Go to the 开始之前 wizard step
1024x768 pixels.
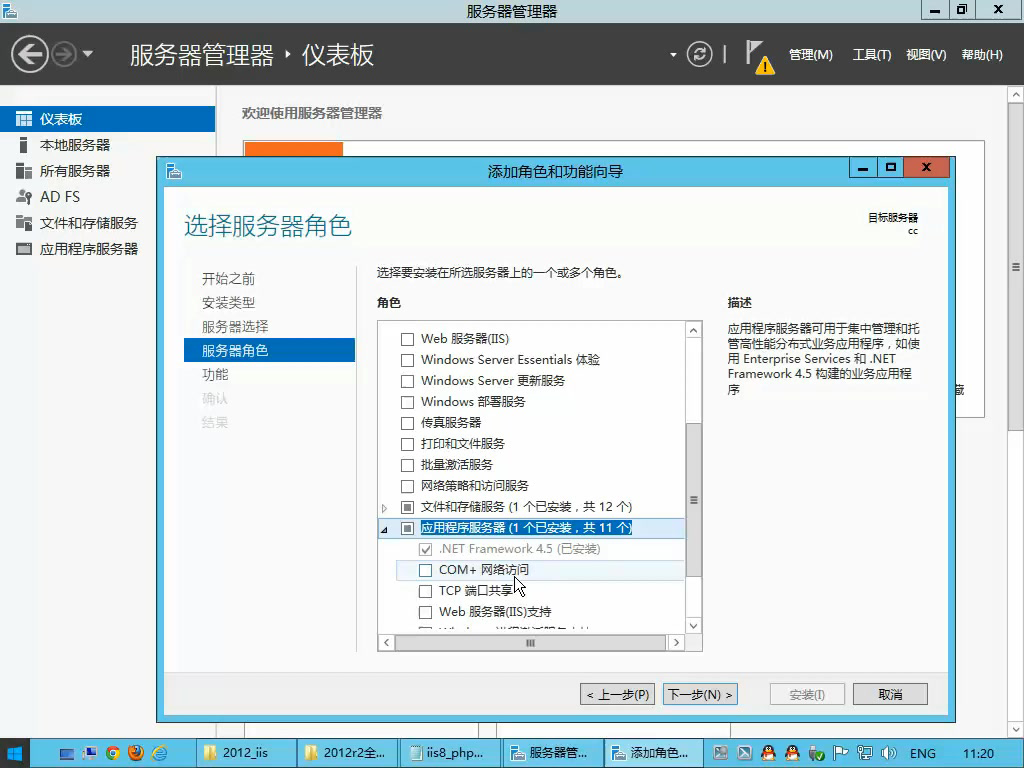[x=228, y=279]
